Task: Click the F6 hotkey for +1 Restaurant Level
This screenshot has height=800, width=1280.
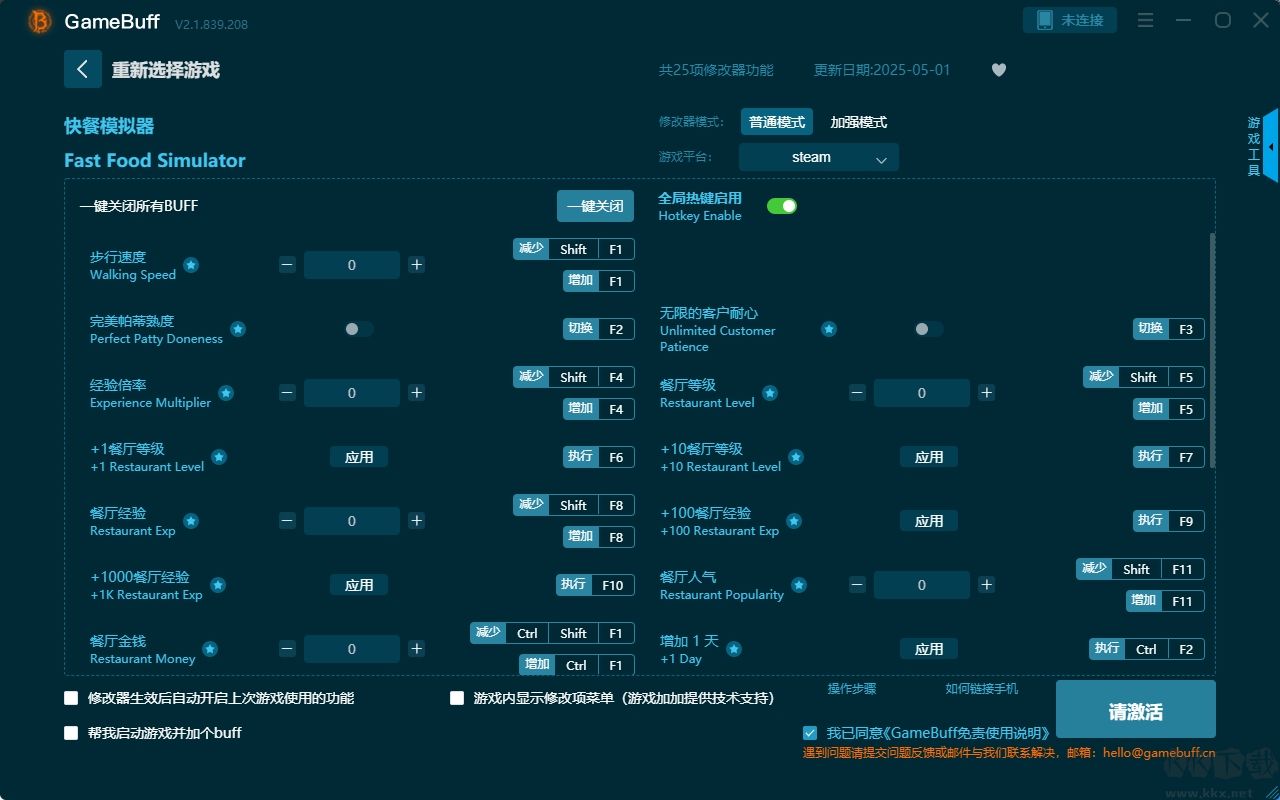Action: 616,457
